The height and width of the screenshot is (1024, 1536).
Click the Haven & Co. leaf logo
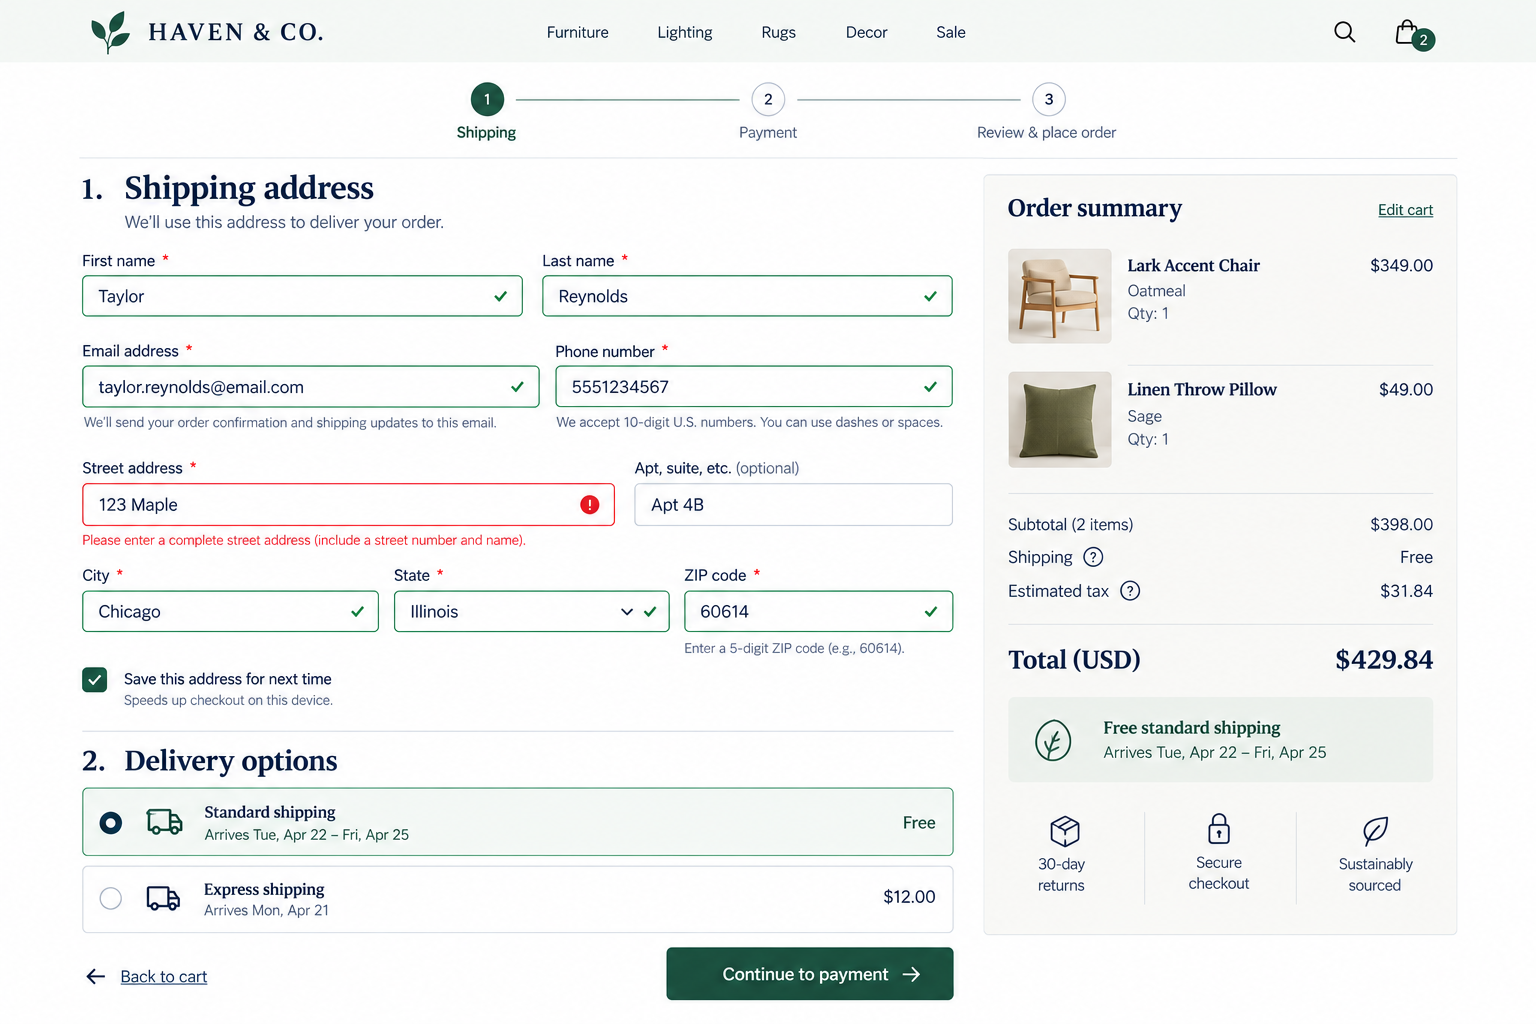click(110, 32)
